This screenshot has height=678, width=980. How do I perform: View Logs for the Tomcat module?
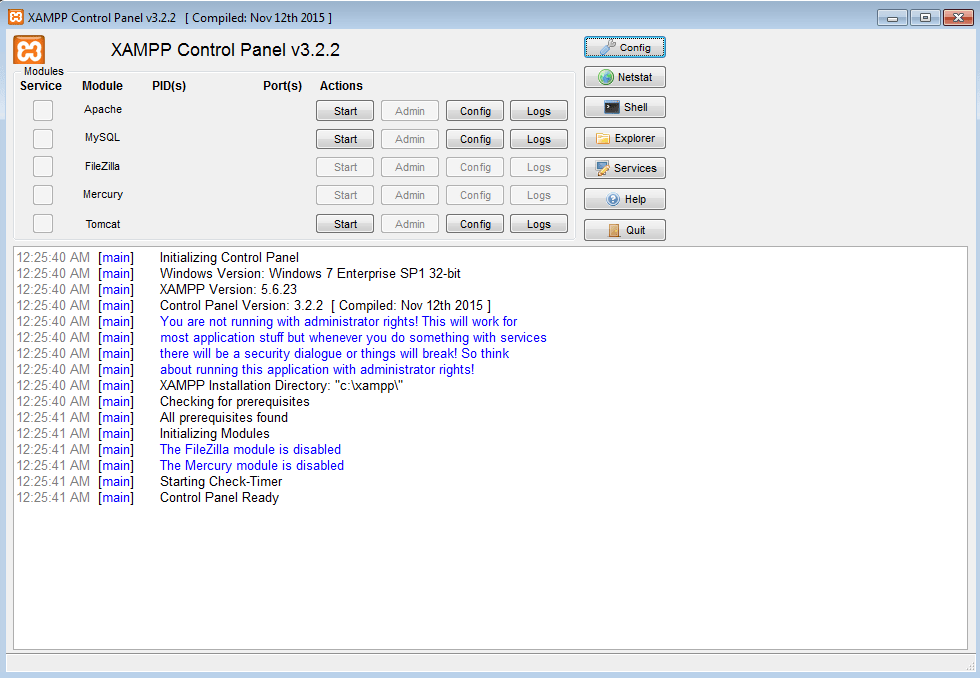coord(538,223)
